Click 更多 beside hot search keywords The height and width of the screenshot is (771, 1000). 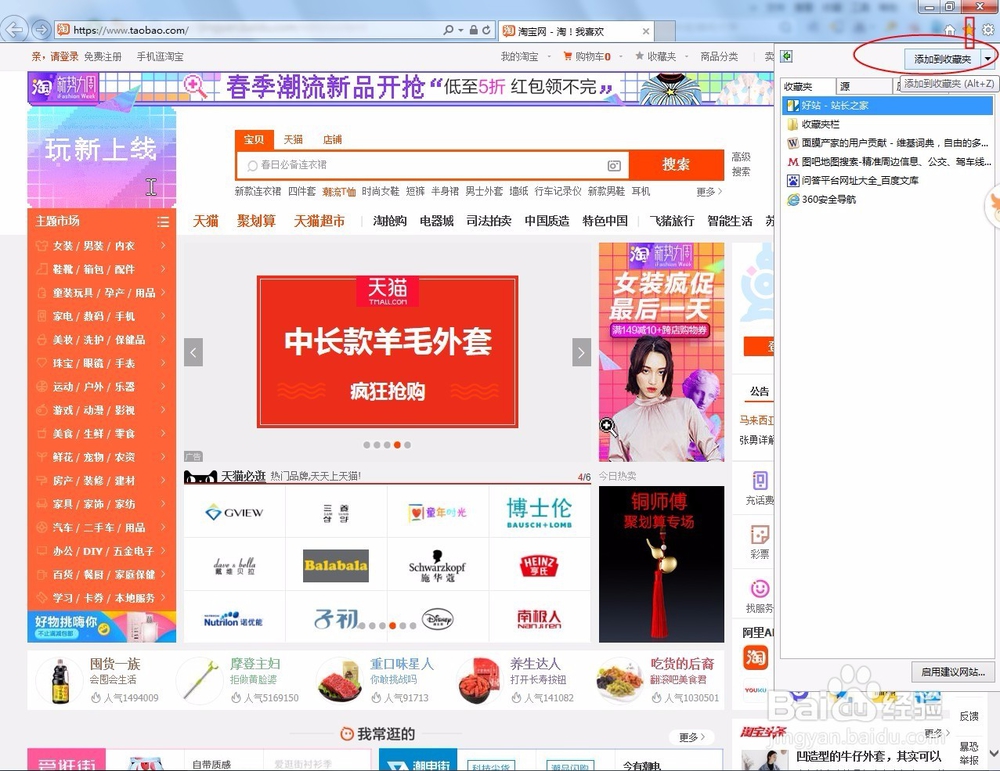[709, 191]
